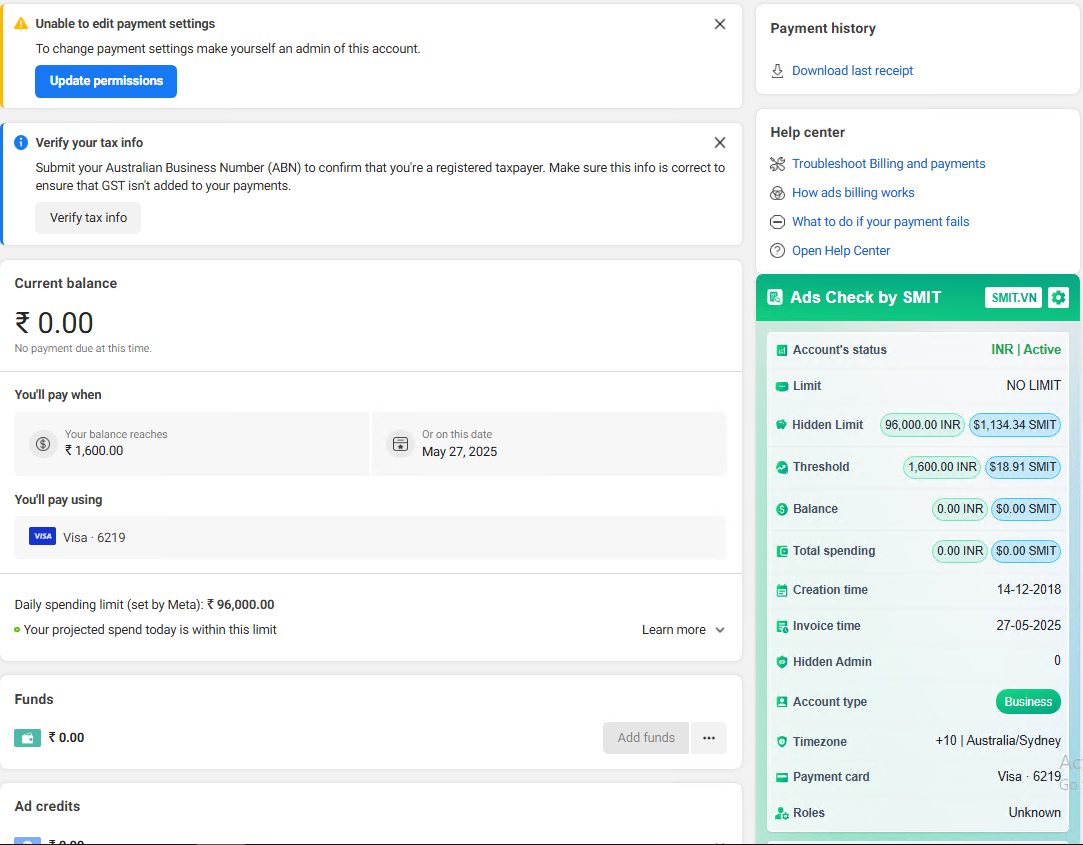Click the troubleshoot tools icon in Help center

[x=777, y=164]
